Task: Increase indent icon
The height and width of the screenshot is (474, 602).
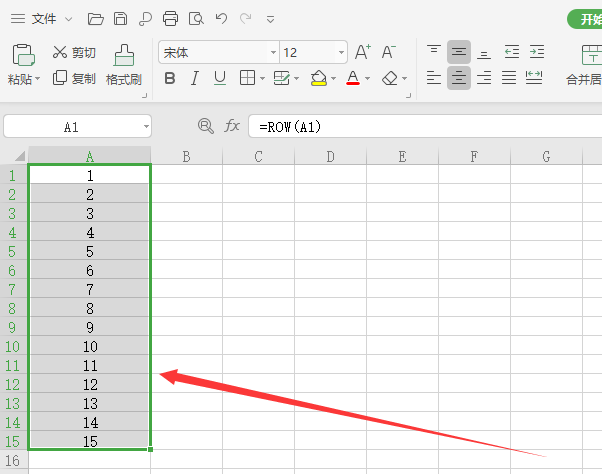Action: pos(537,52)
